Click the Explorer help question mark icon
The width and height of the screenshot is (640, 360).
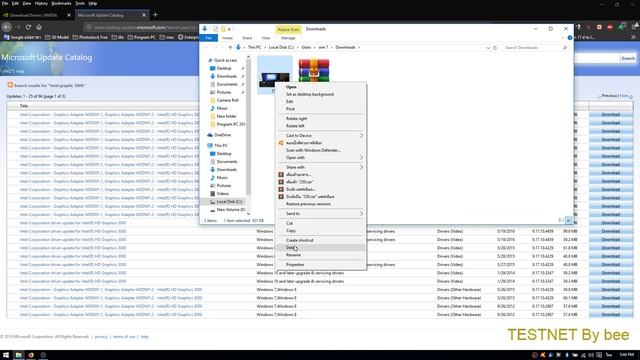point(569,38)
